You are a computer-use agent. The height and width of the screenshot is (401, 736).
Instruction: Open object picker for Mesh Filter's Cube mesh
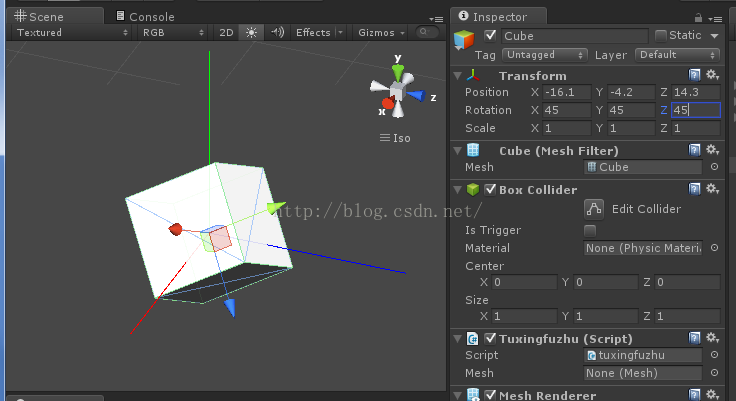(714, 167)
